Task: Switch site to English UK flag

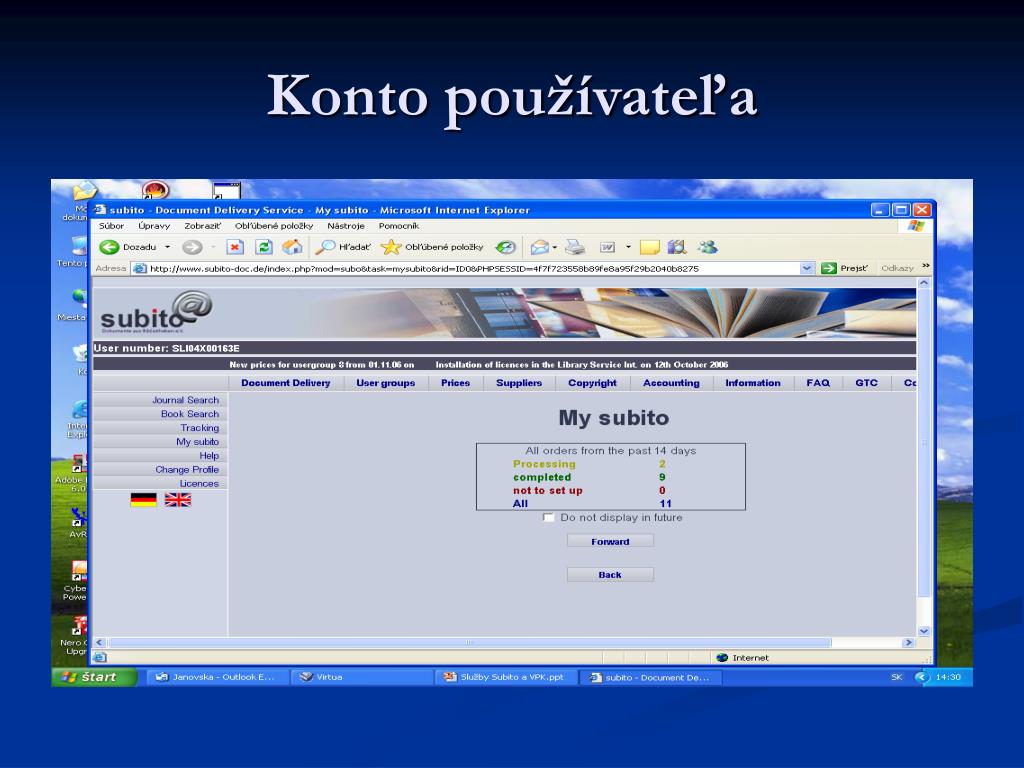Action: (x=178, y=500)
